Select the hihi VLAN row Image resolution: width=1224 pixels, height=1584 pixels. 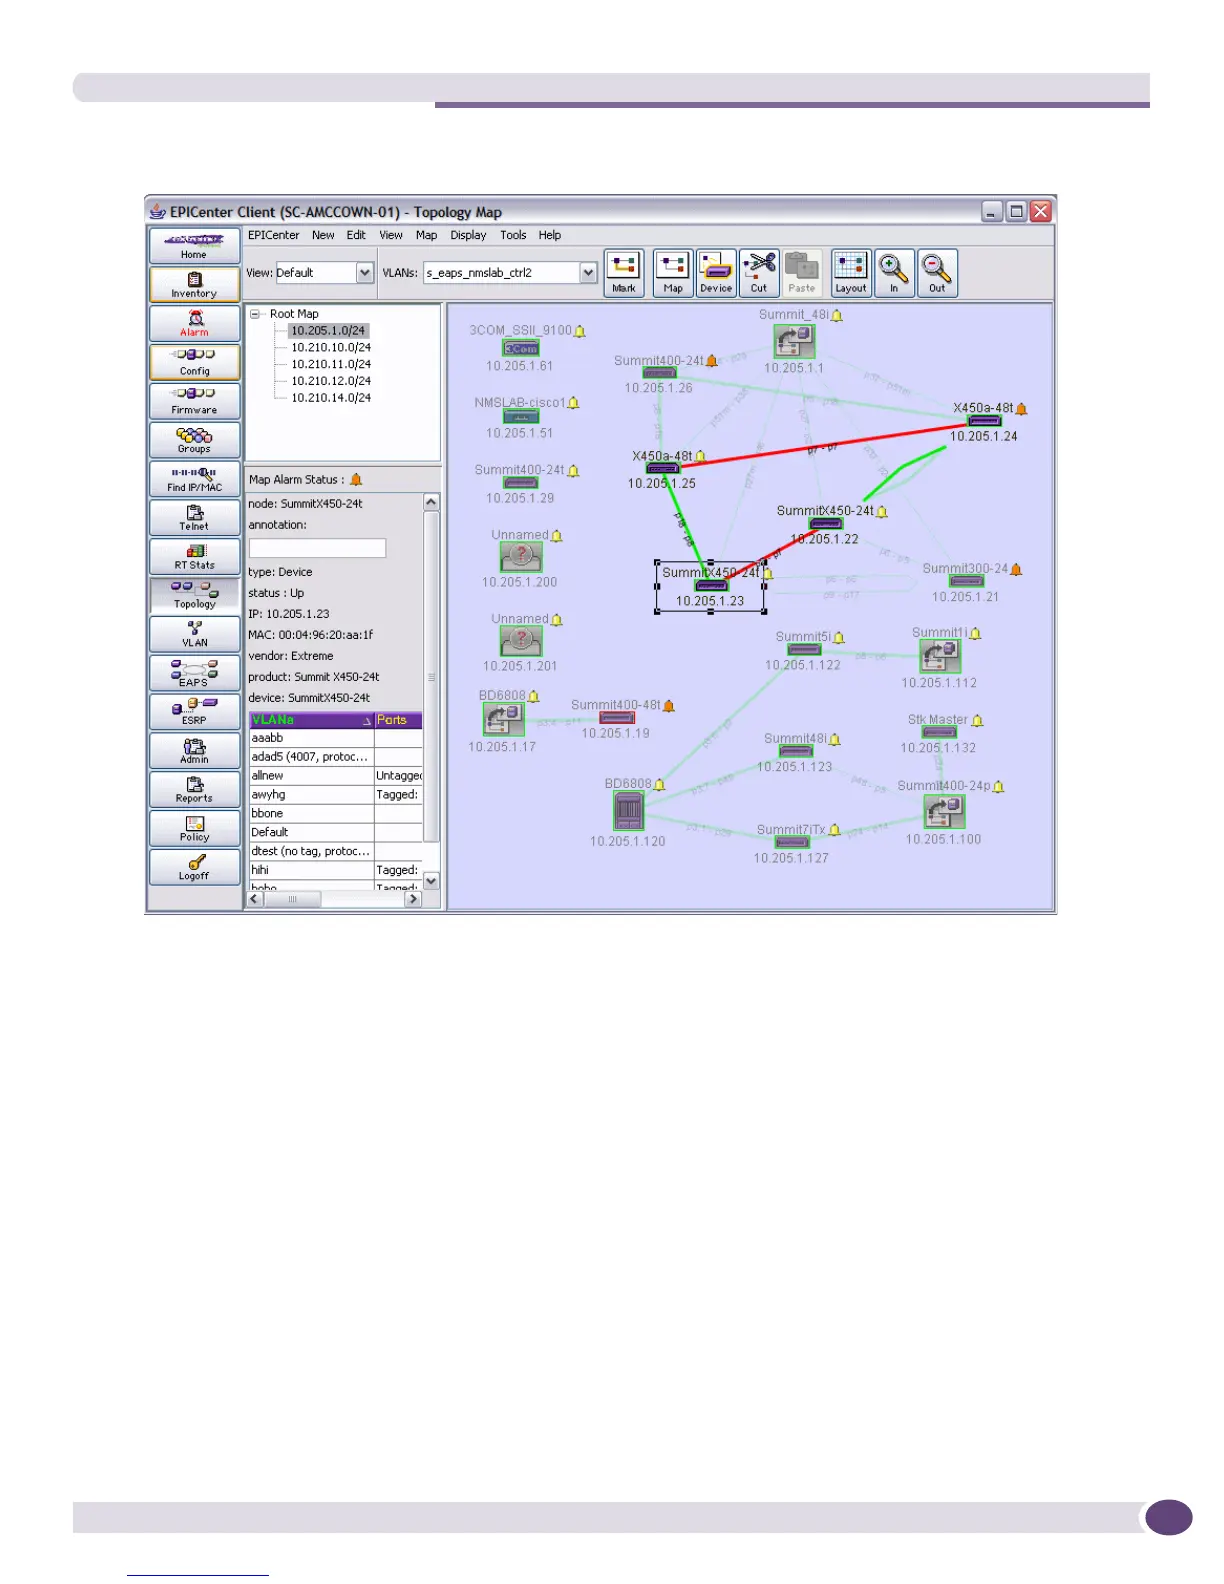(336, 870)
